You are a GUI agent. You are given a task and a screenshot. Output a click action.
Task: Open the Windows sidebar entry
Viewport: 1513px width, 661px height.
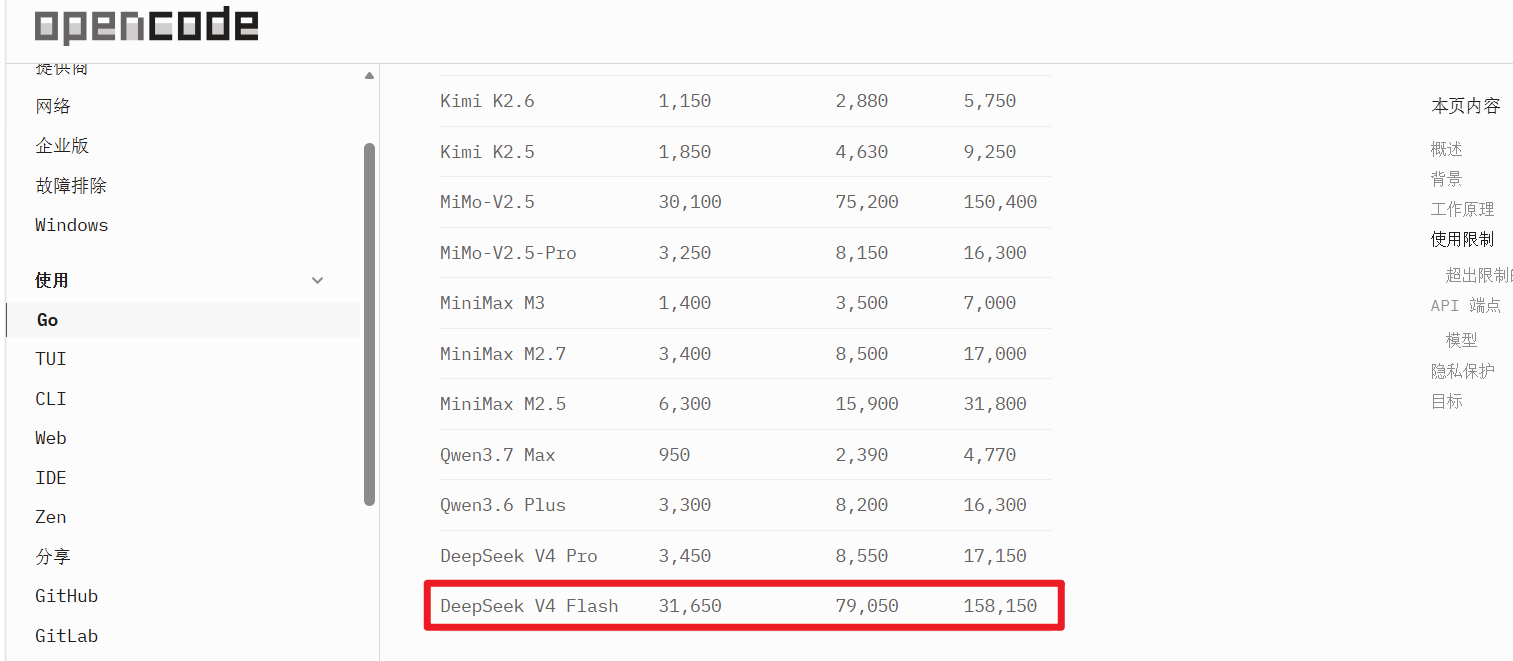pos(71,225)
